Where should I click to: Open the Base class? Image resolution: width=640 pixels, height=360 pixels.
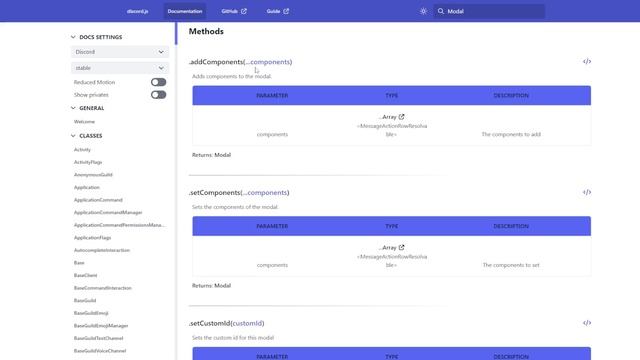click(79, 263)
